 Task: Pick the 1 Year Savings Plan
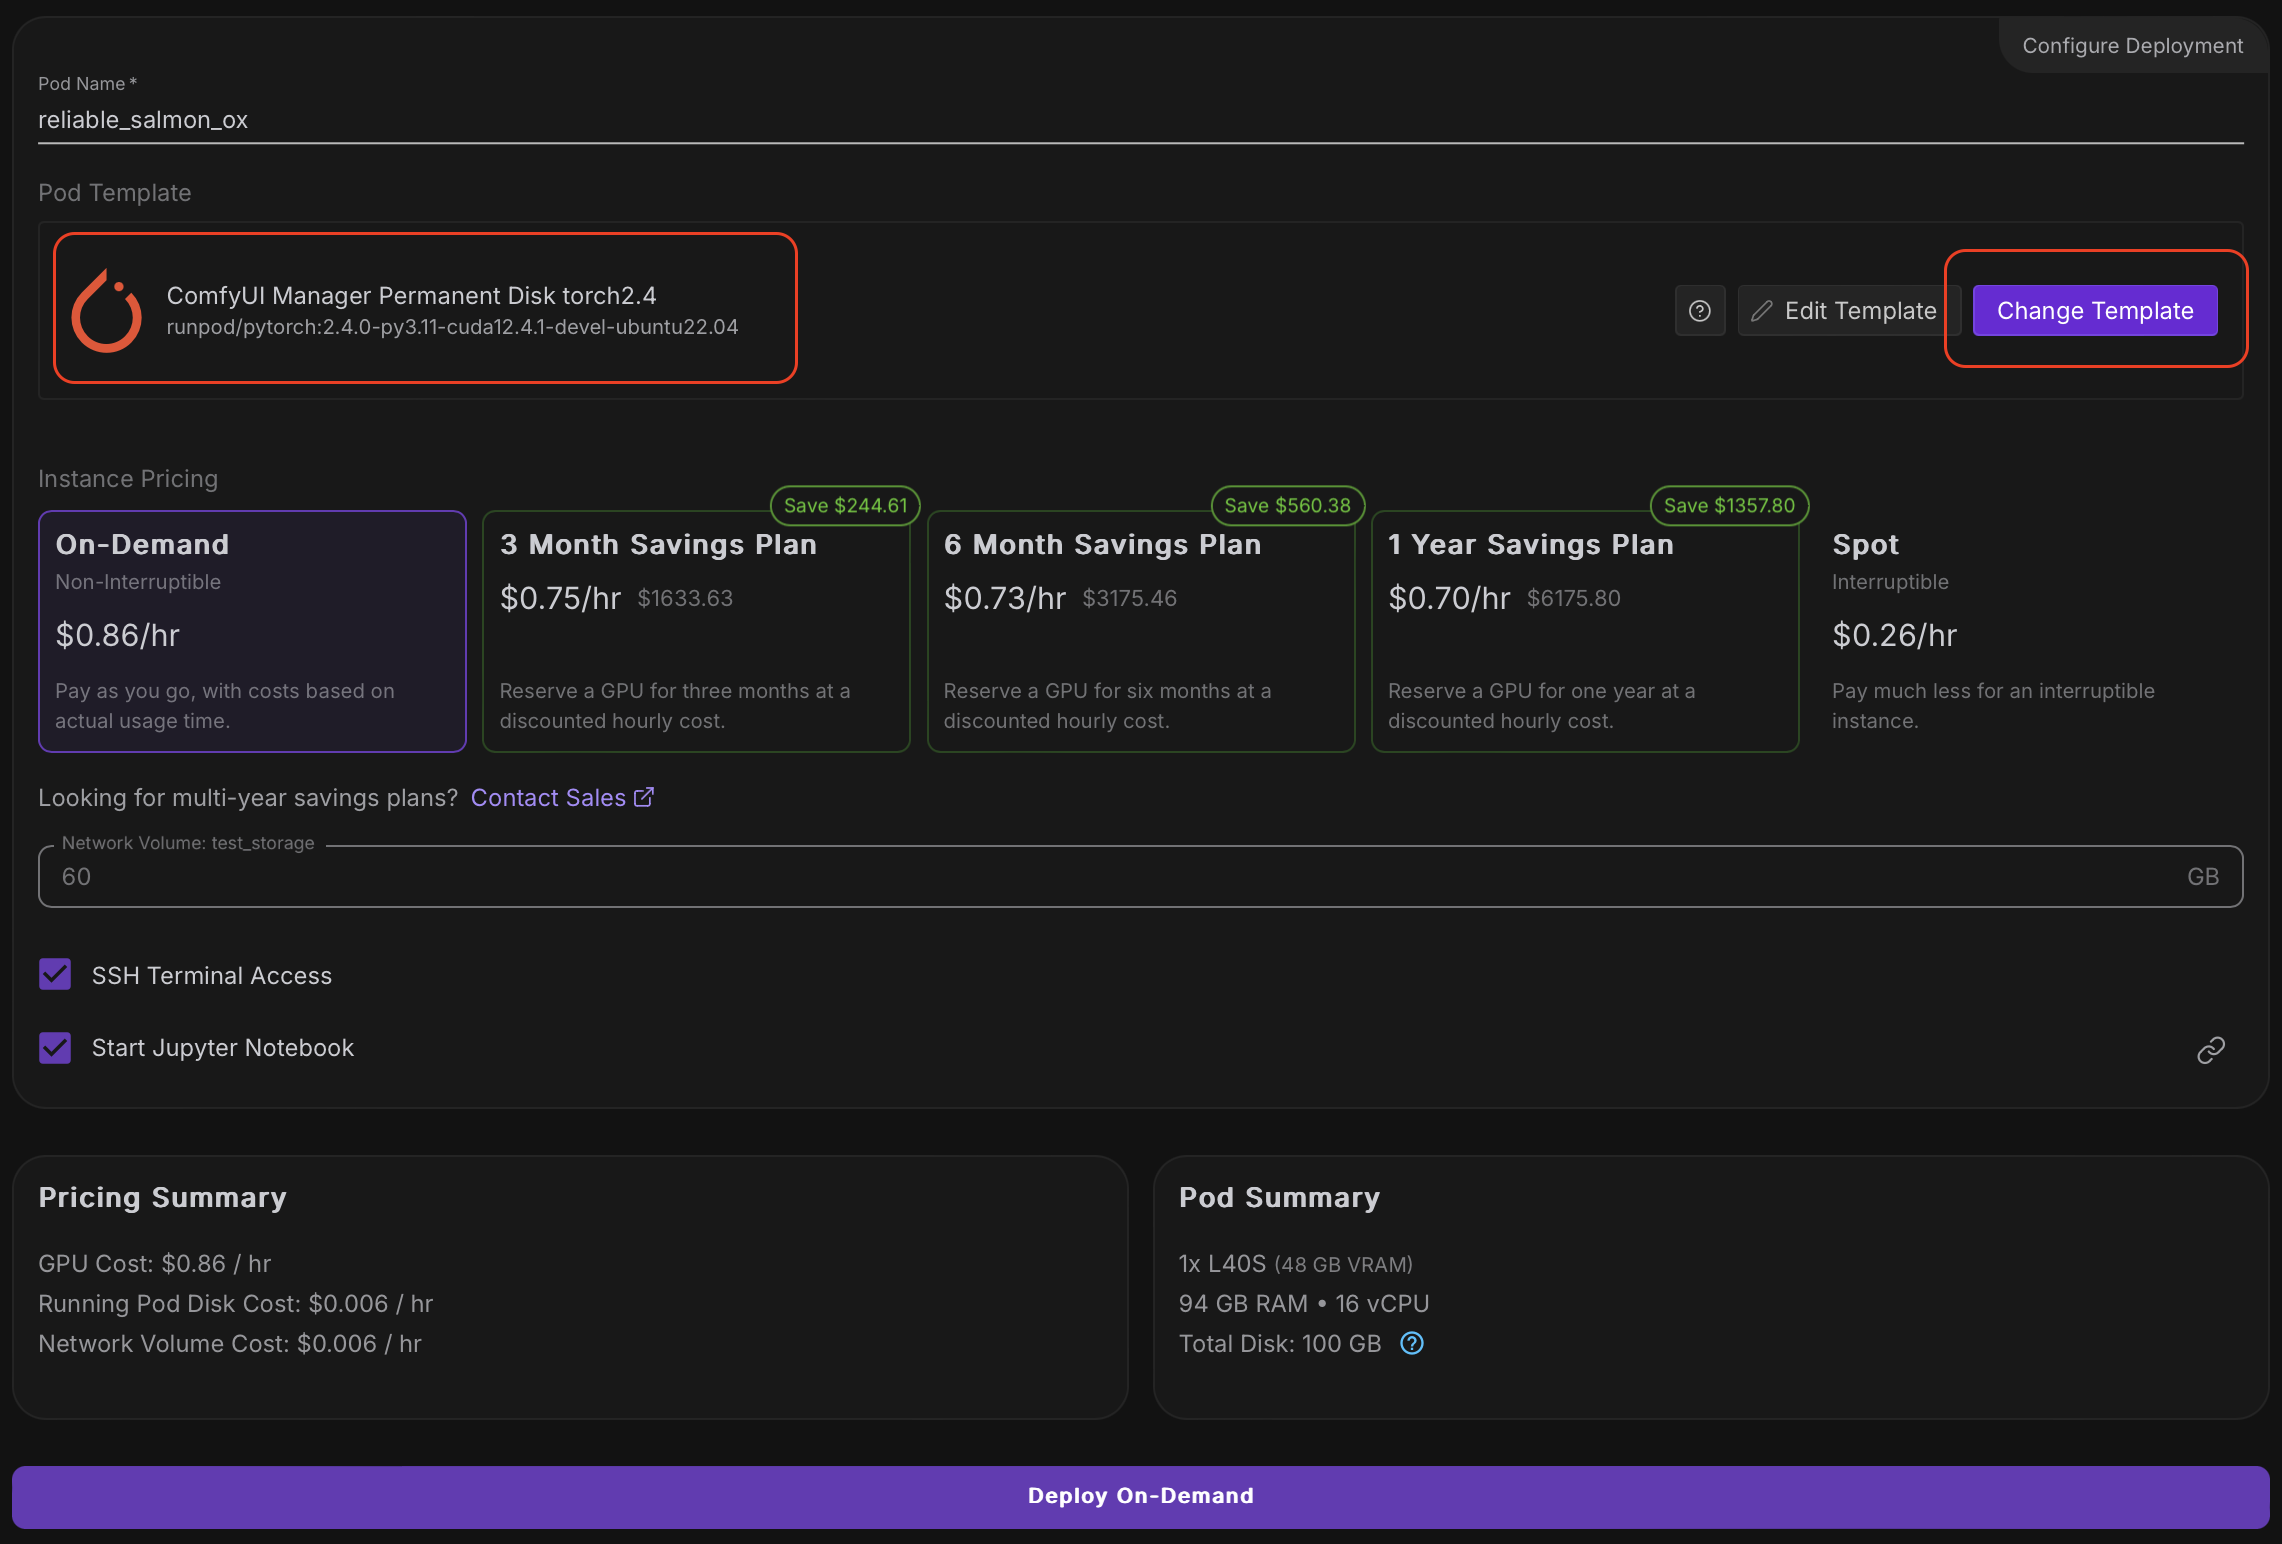[x=1584, y=631]
